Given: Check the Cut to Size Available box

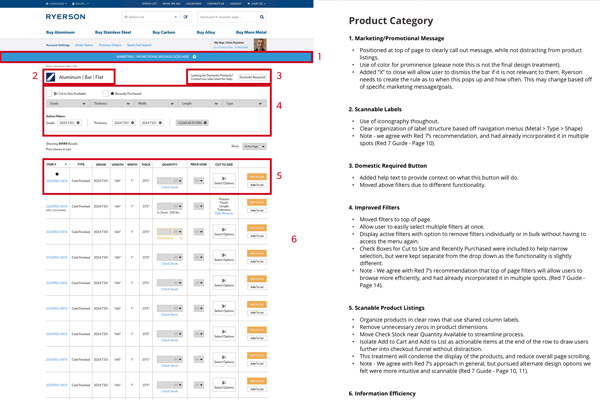Looking at the screenshot, I should point(49,93).
